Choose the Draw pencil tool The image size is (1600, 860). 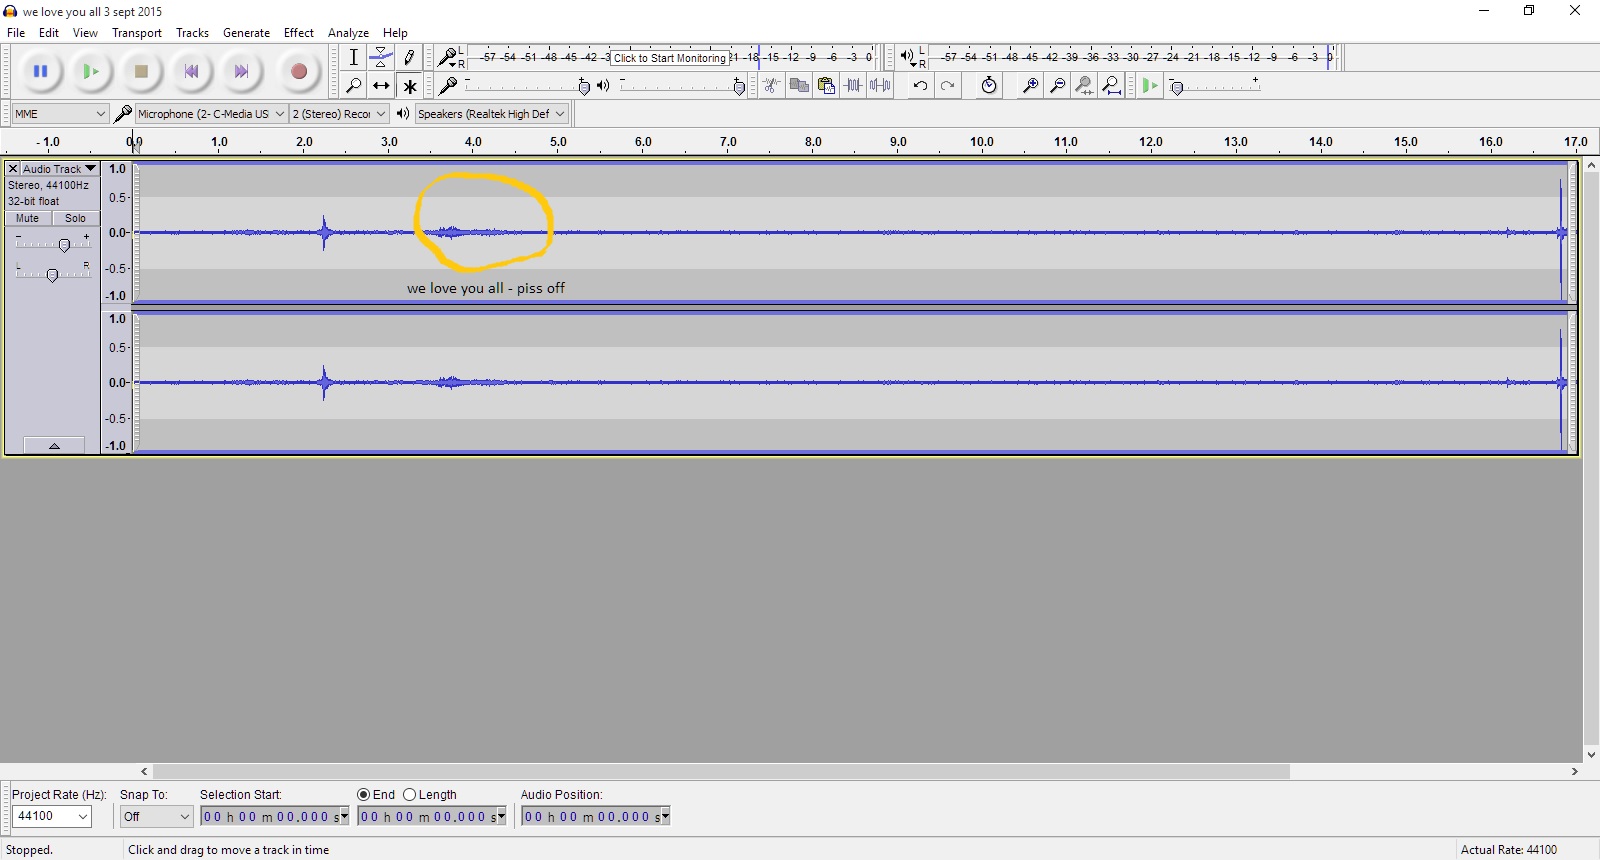coord(409,57)
